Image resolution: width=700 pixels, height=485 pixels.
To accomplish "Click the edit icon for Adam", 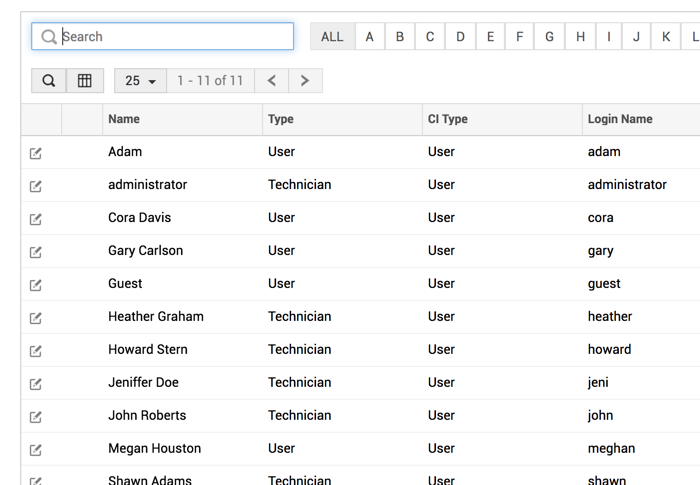I will [36, 153].
